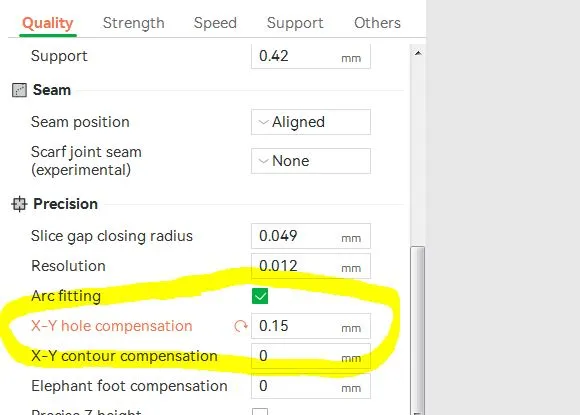Click the X-Y contour compensation field

click(x=311, y=356)
